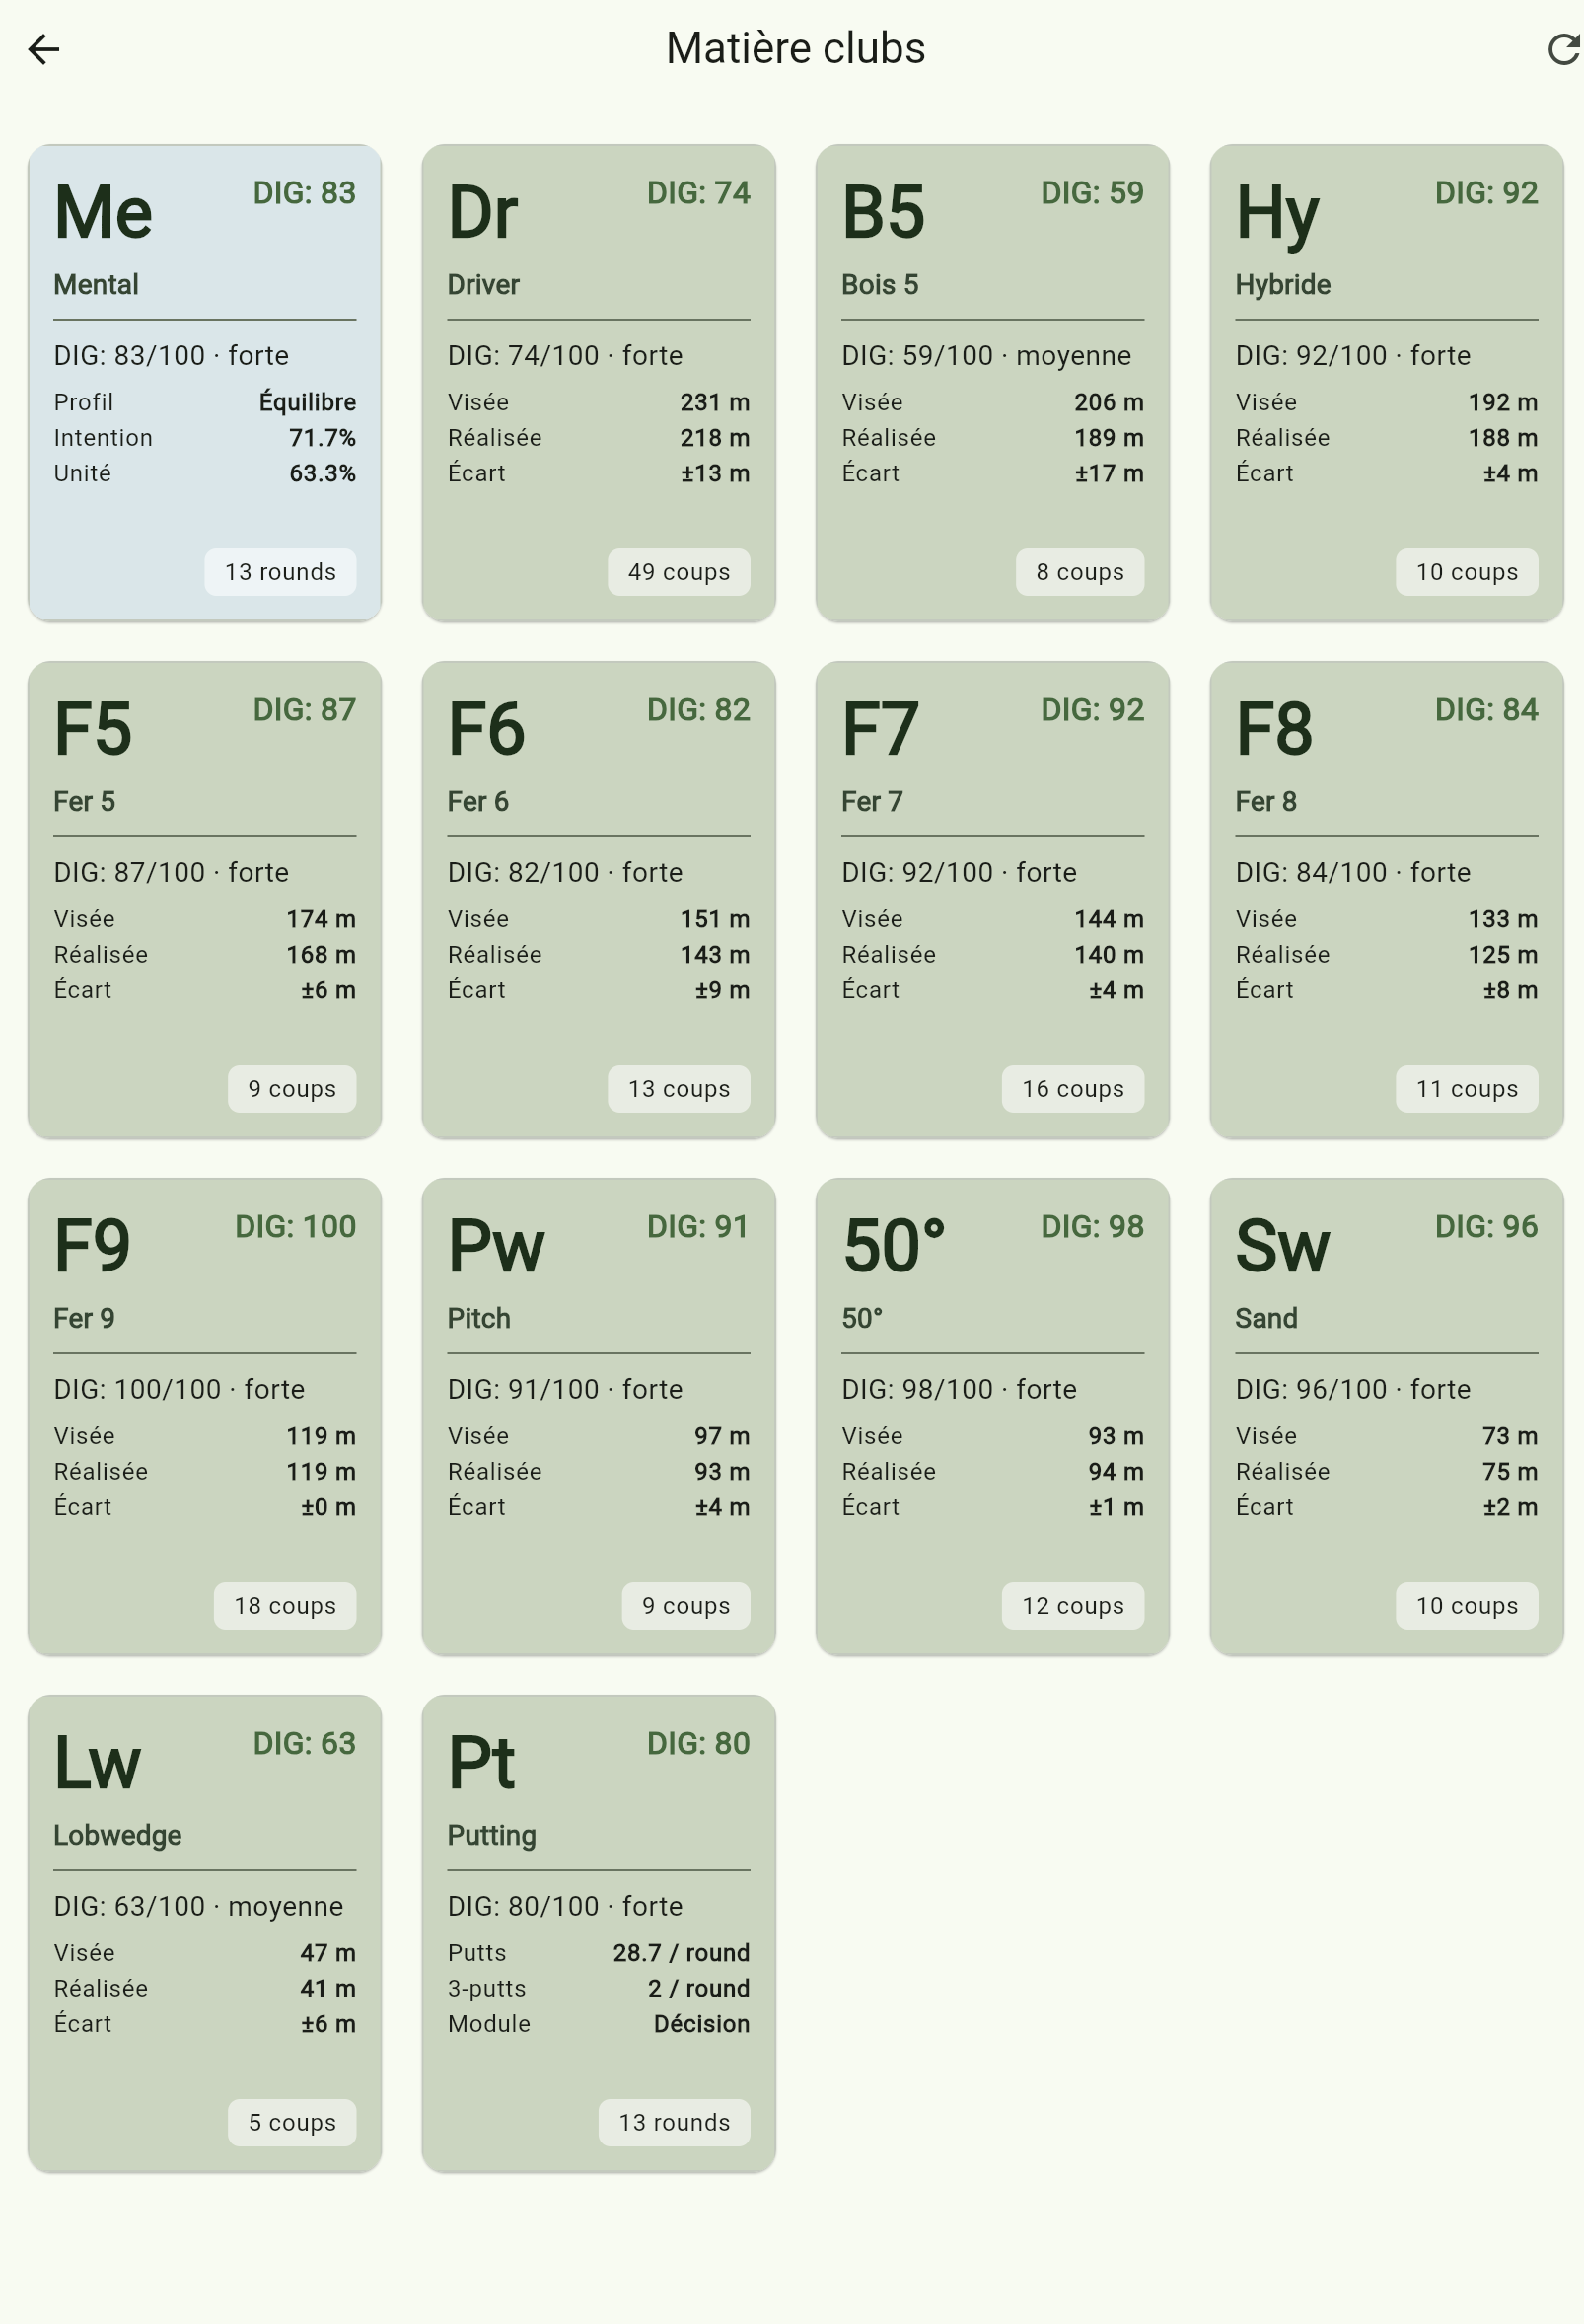The width and height of the screenshot is (1584, 2324).
Task: Open the Fer 6 card
Action: [599, 900]
